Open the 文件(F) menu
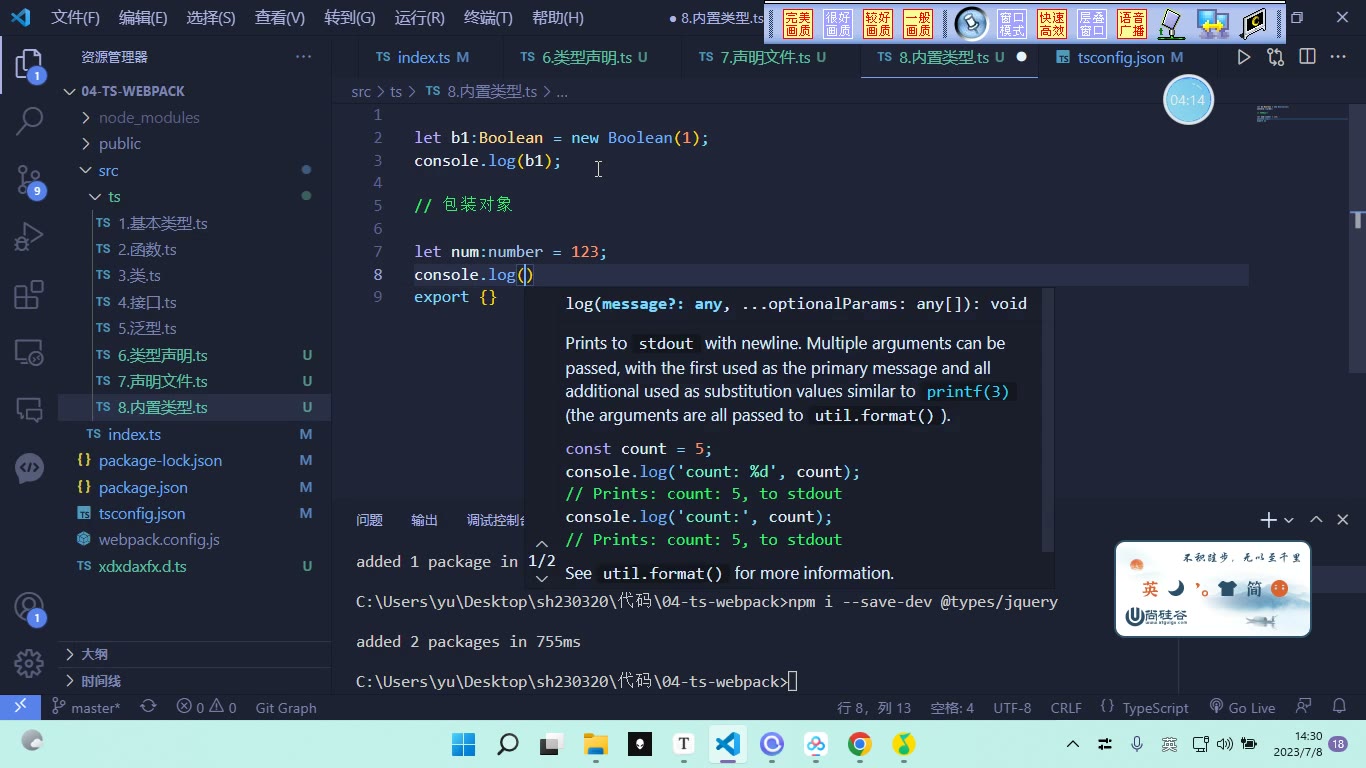 click(76, 18)
